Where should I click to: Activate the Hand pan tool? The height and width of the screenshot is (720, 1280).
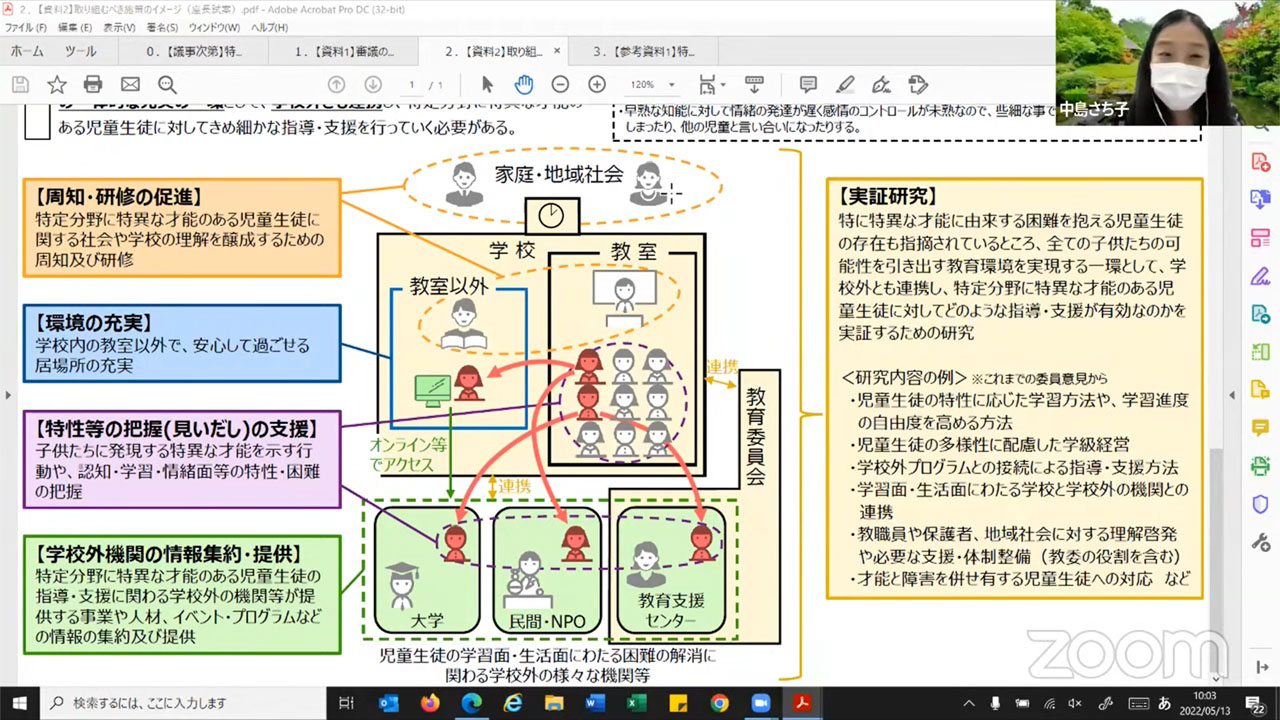click(x=524, y=85)
